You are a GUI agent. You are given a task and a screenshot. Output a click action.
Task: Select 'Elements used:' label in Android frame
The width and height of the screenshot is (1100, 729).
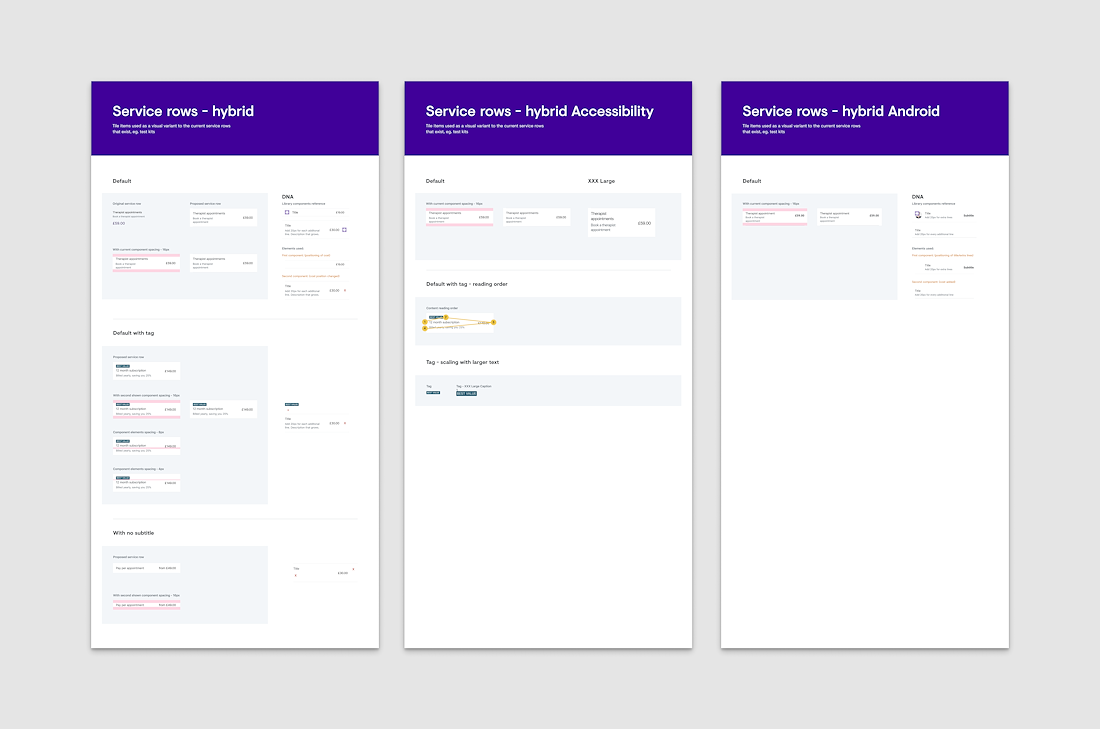pyautogui.click(x=923, y=248)
